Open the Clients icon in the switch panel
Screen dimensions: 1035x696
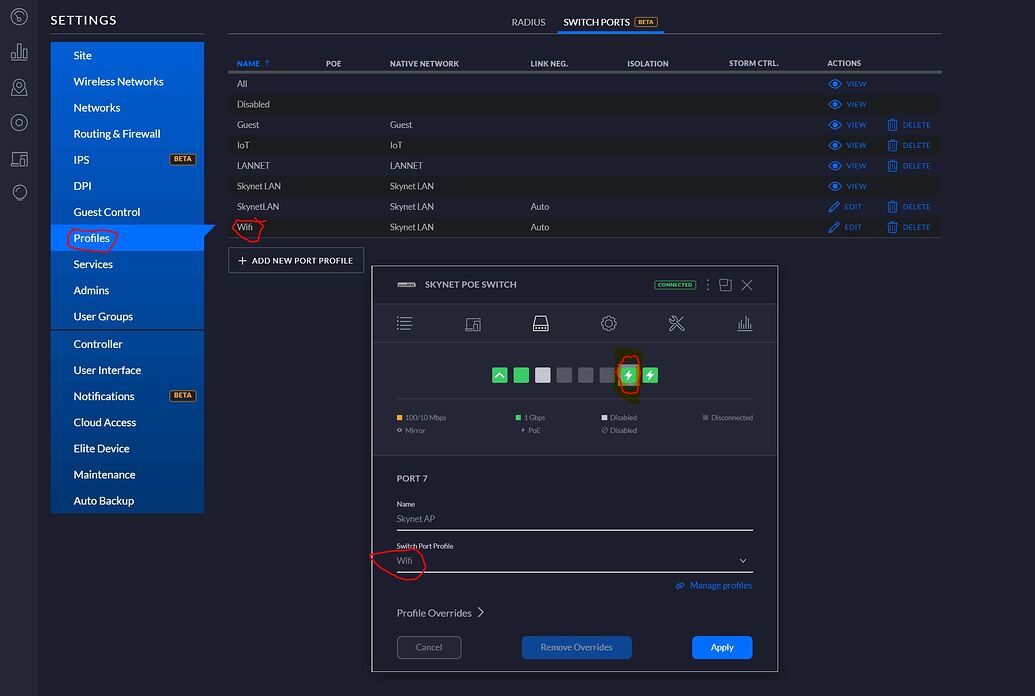[x=472, y=323]
